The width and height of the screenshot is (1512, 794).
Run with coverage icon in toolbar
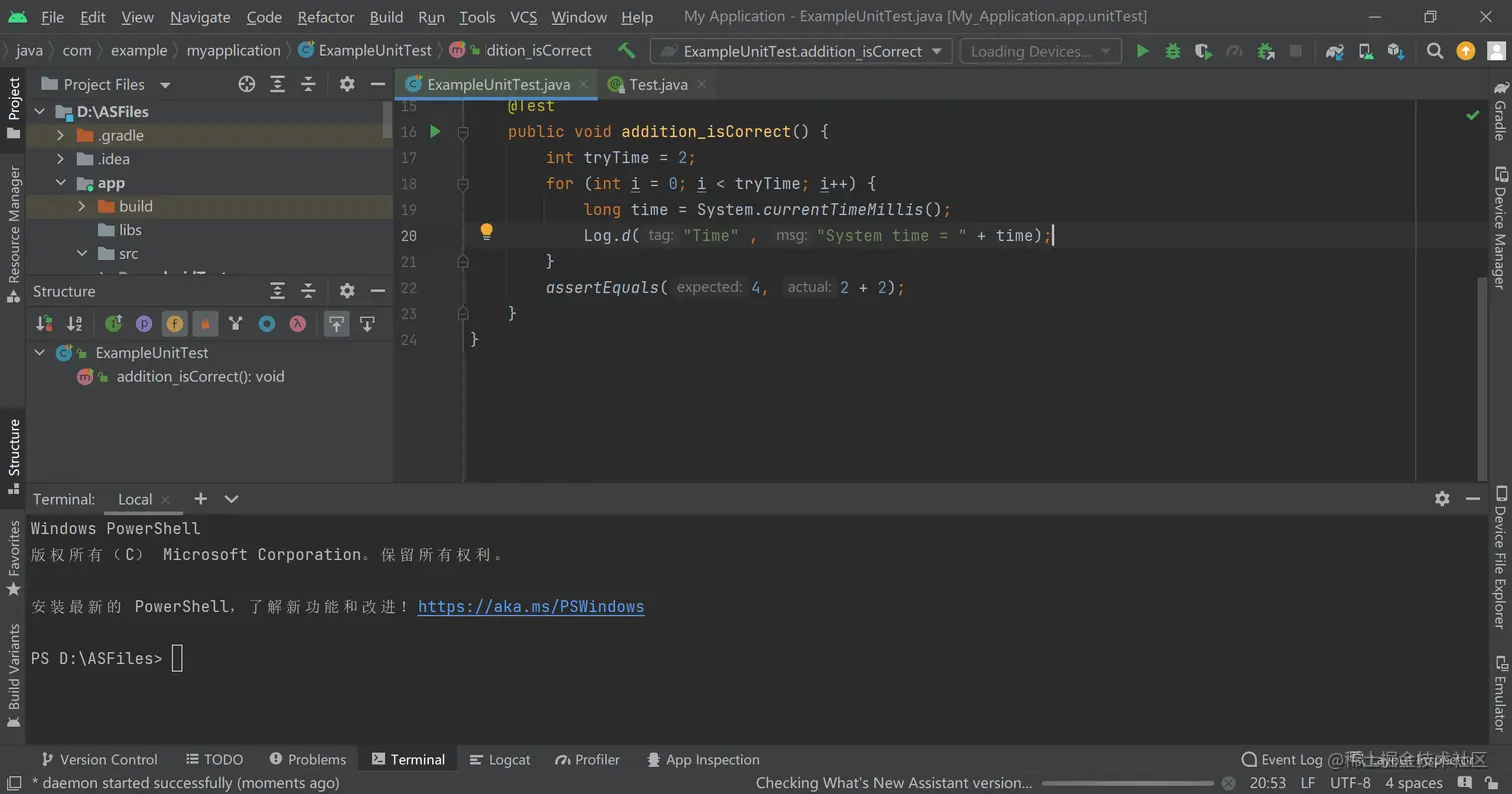pyautogui.click(x=1203, y=51)
